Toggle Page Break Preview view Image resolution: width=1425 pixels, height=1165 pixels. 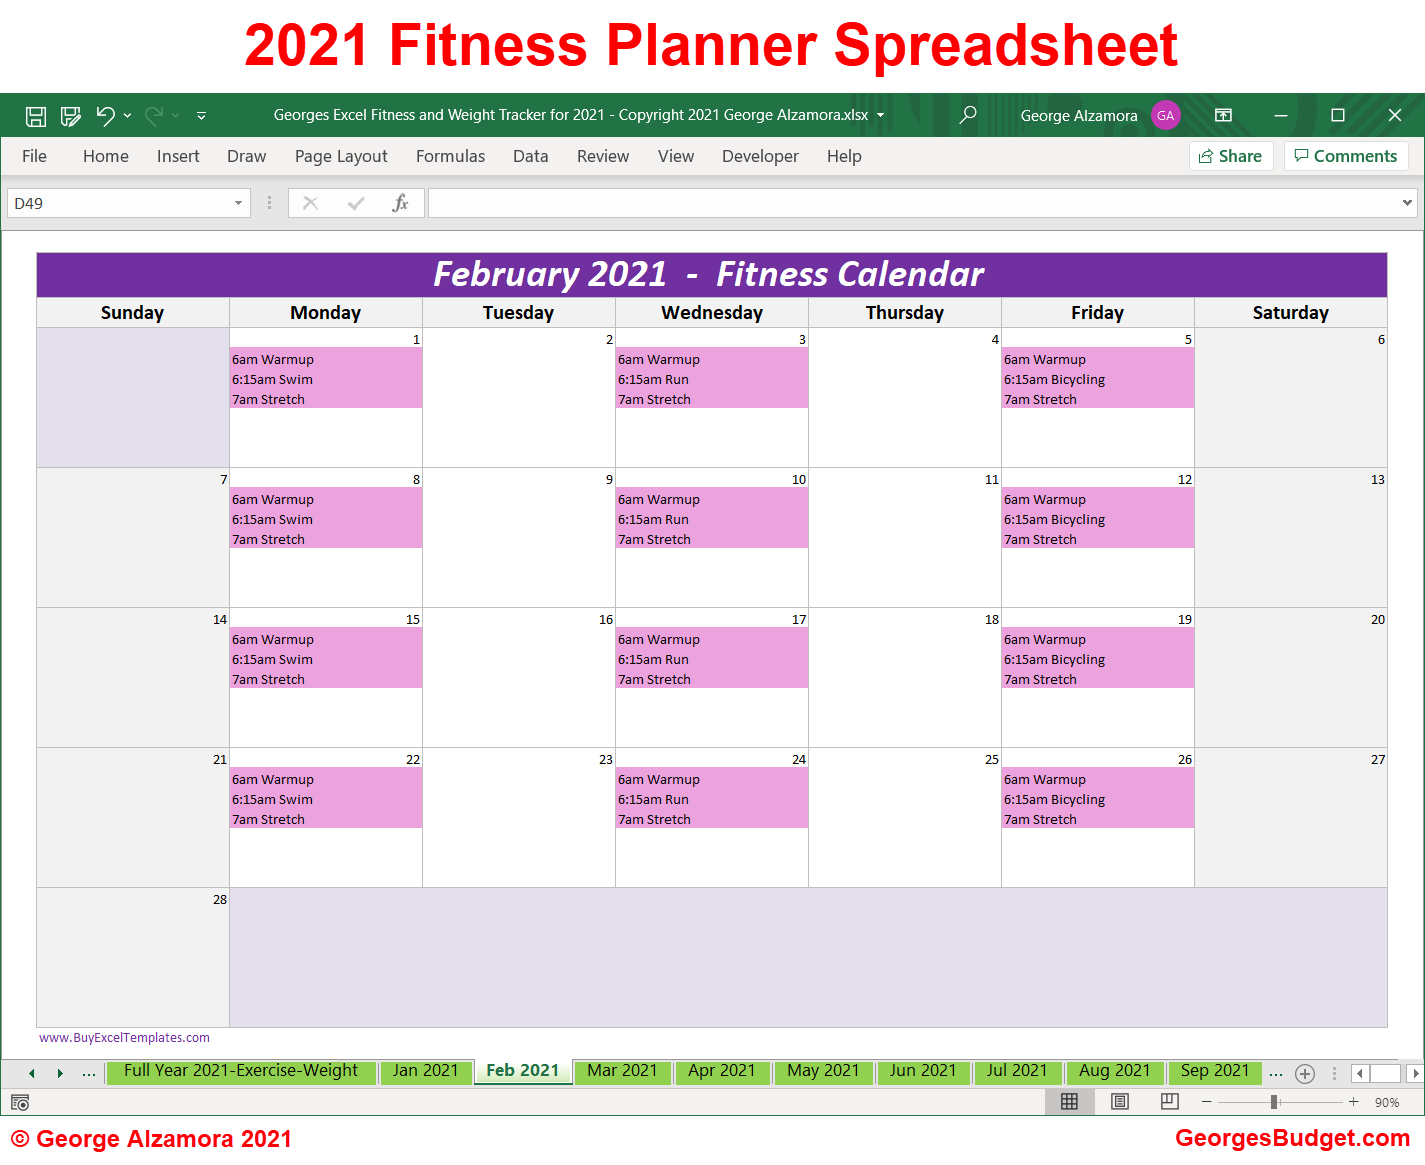1169,1101
